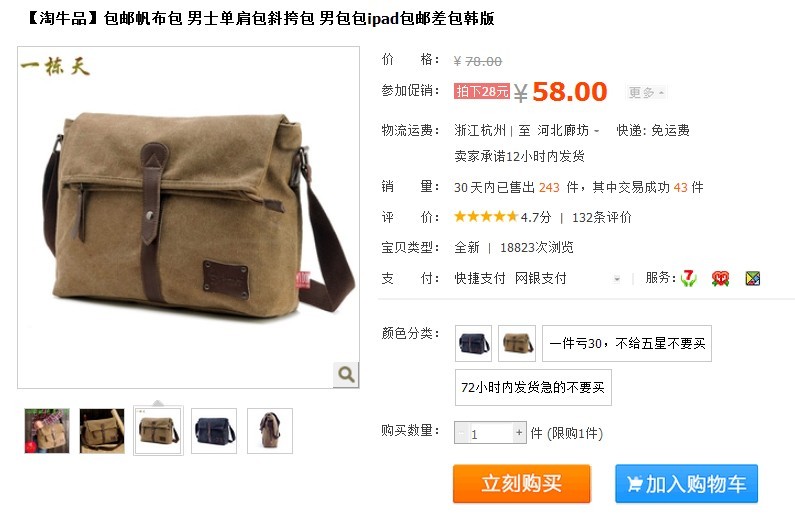Select the navy bag thumbnail below image
The height and width of the screenshot is (517, 795).
214,431
